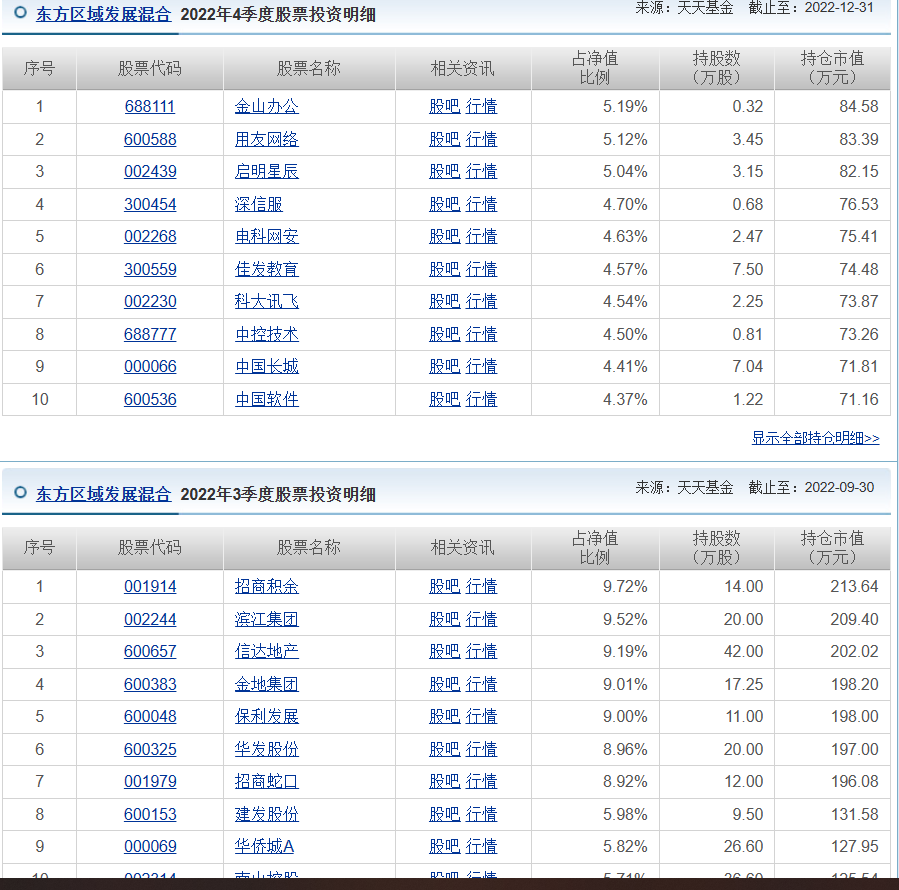View 行情 for 金地集团 row
The height and width of the screenshot is (890, 899).
(x=481, y=684)
